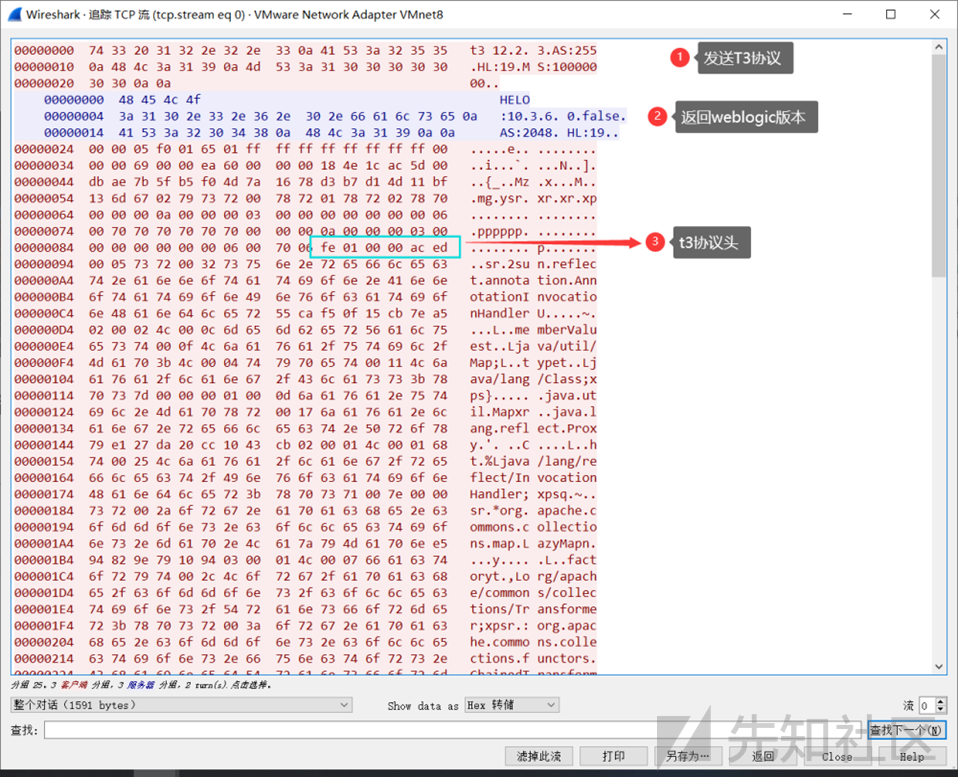The height and width of the screenshot is (777, 958).
Task: Click the offset 00000084 row label
Action: [x=44, y=247]
